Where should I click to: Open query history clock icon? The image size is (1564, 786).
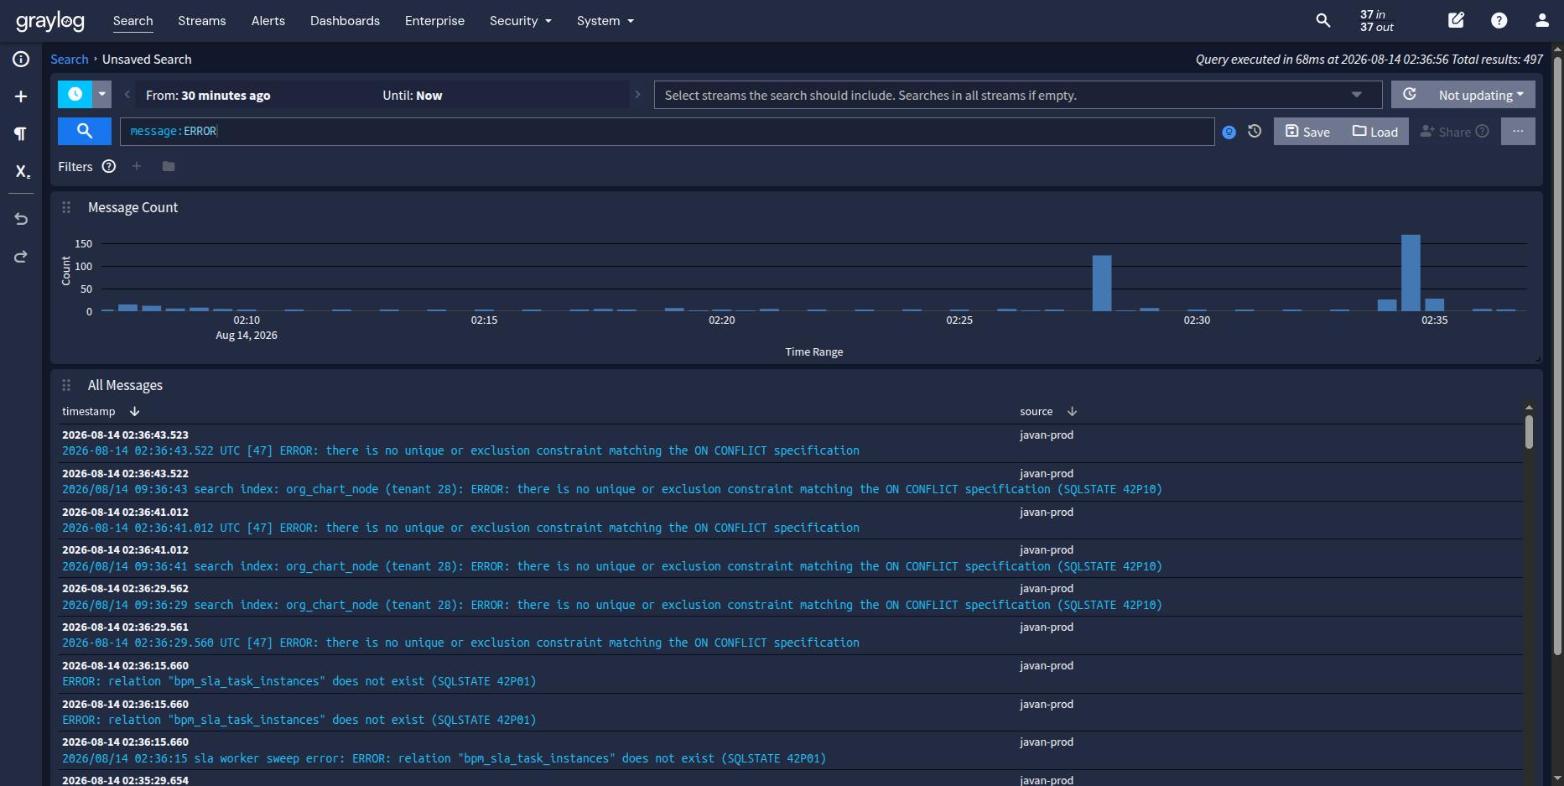(1254, 131)
